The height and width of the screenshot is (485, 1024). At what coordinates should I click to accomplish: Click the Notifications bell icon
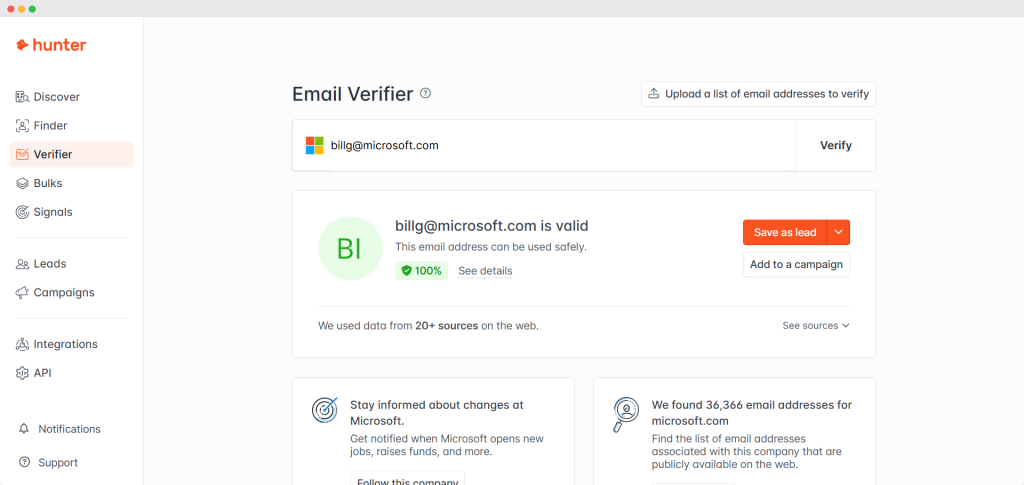click(x=24, y=429)
